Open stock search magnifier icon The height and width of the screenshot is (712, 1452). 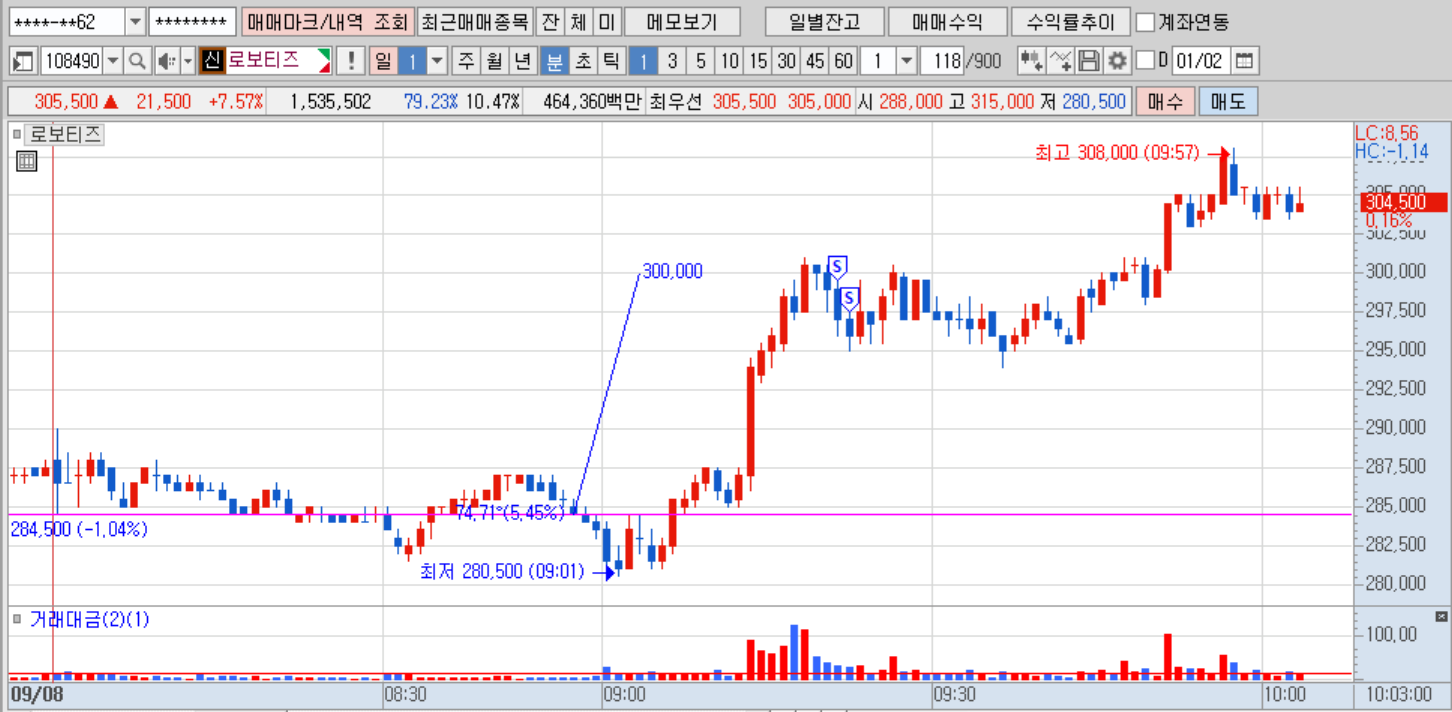click(137, 61)
